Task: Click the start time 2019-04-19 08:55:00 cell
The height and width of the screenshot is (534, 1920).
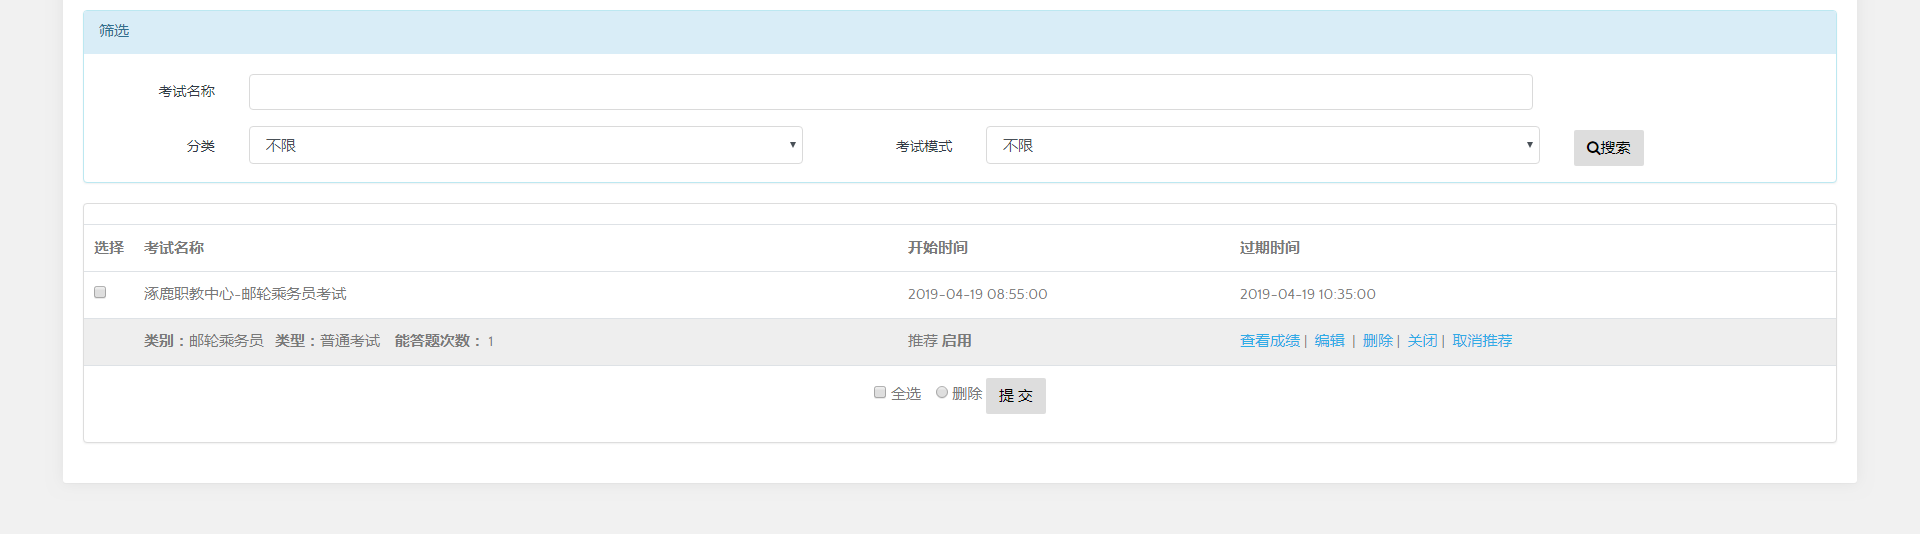Action: (977, 294)
